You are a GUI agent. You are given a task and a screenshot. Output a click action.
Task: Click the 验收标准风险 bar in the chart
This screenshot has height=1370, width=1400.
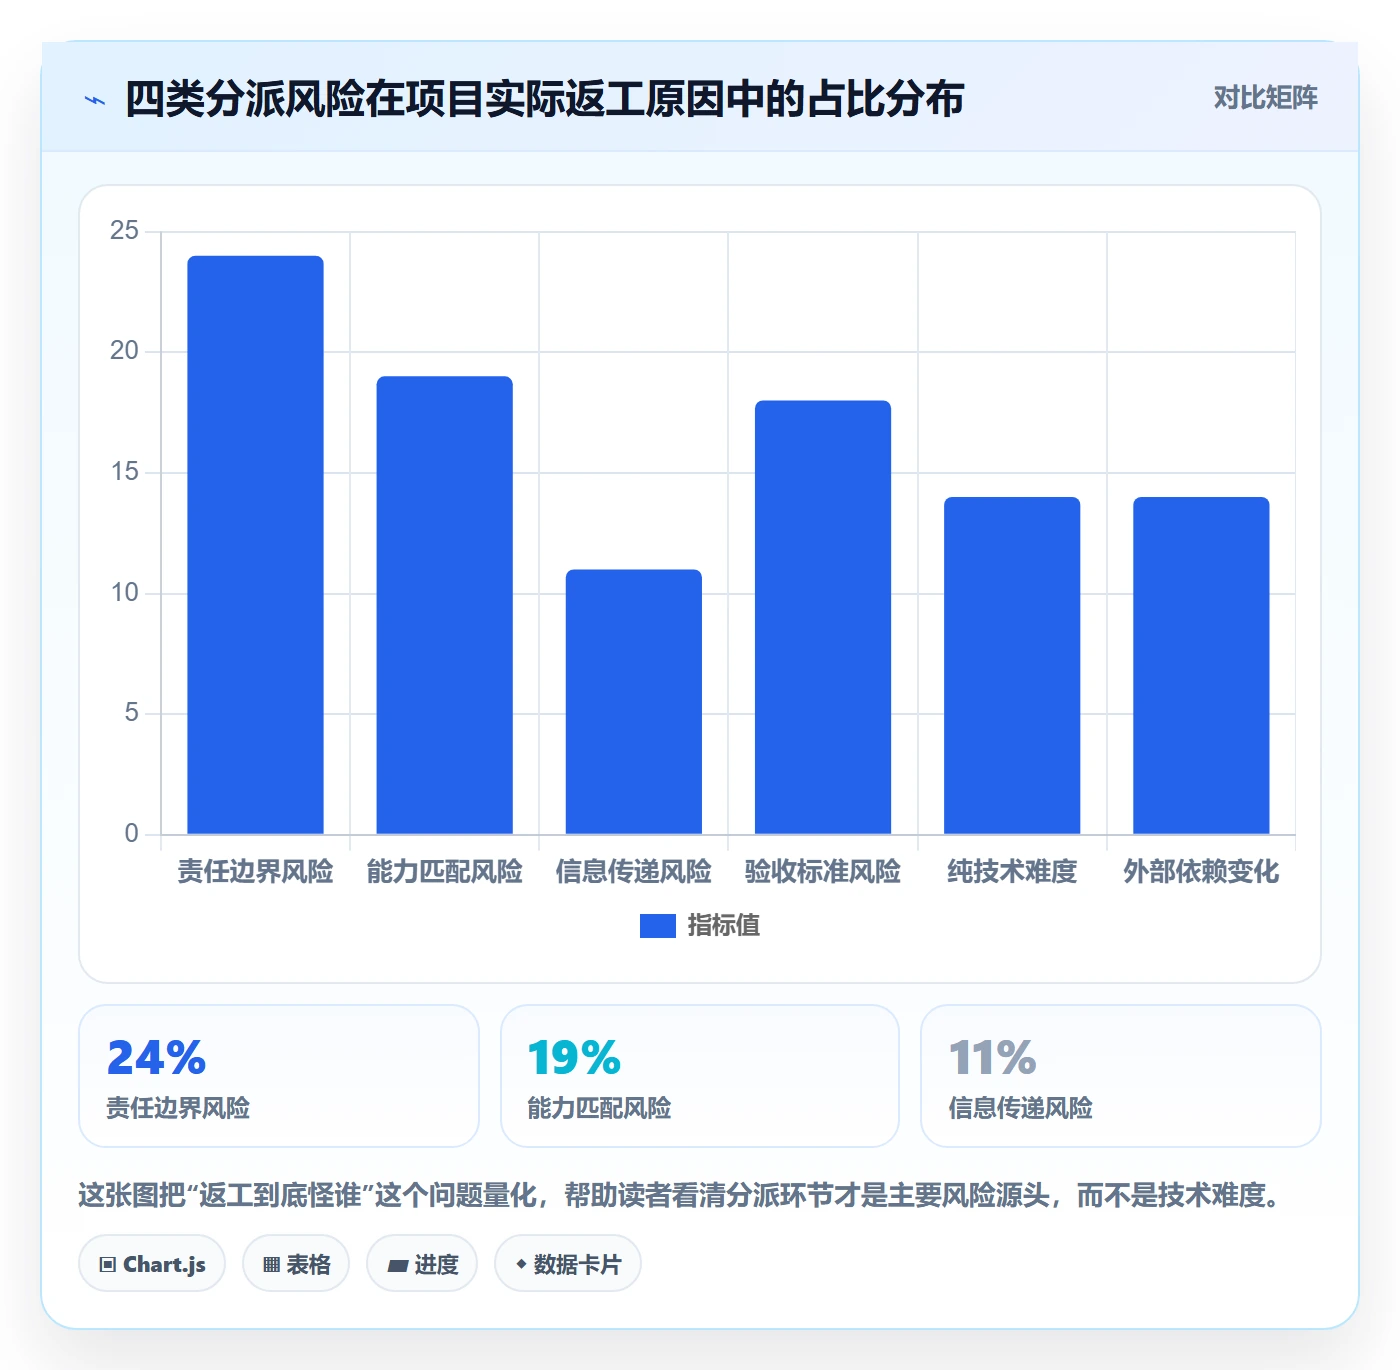tap(823, 617)
